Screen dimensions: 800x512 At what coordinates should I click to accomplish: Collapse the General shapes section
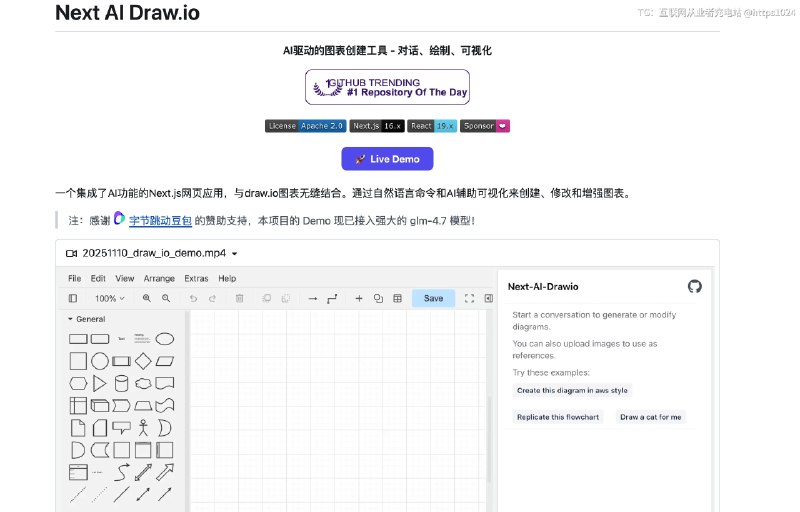(x=86, y=319)
